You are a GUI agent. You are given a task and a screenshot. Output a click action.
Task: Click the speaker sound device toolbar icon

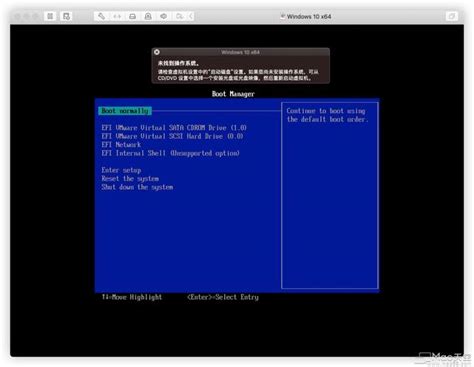point(164,16)
